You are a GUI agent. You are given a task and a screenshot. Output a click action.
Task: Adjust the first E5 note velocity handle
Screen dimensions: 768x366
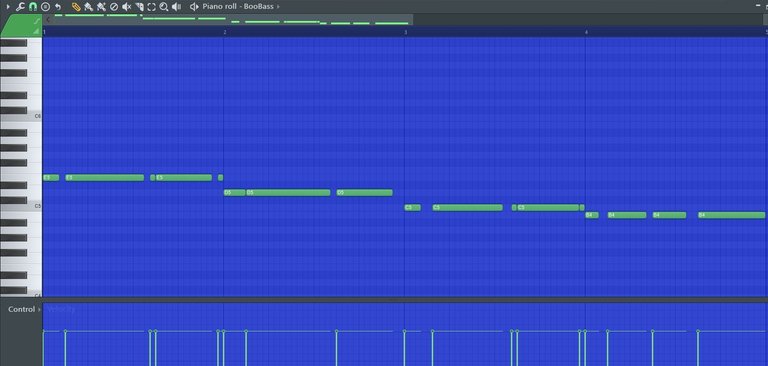pyautogui.click(x=44, y=332)
